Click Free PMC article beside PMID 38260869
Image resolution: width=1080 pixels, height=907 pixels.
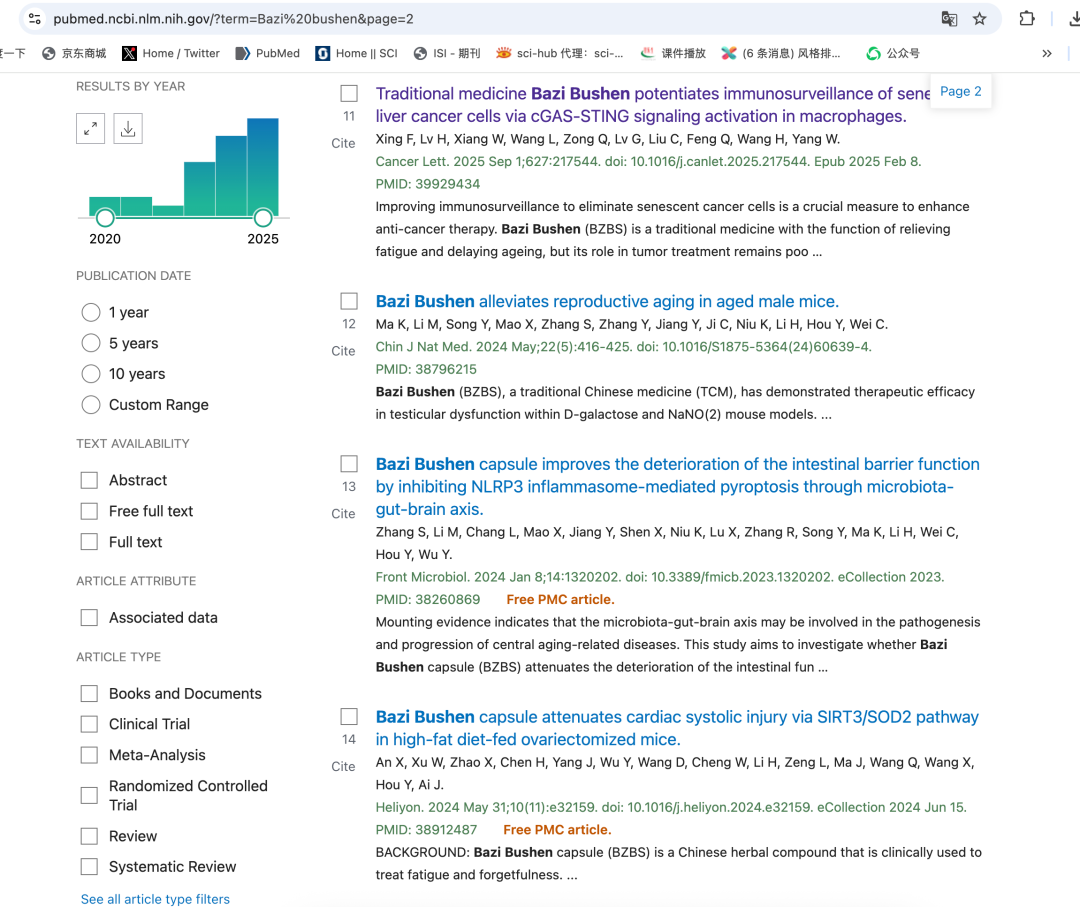[x=560, y=600]
